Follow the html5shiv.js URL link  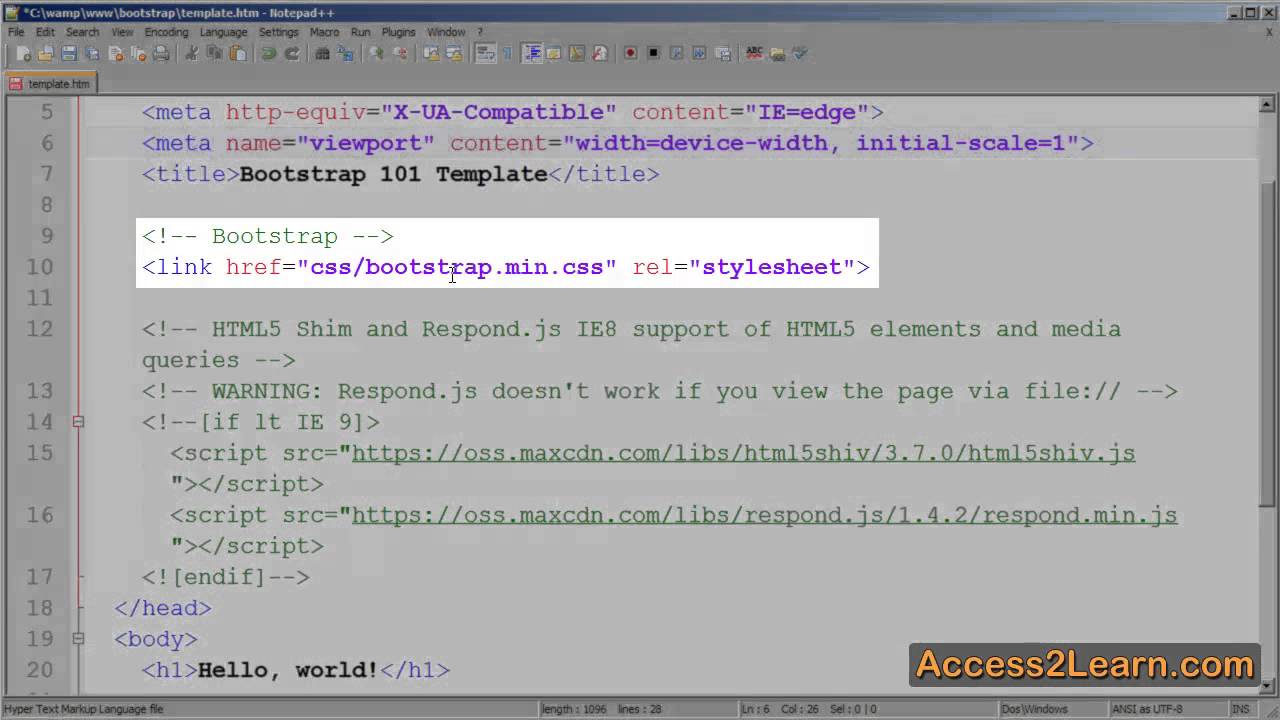[743, 453]
